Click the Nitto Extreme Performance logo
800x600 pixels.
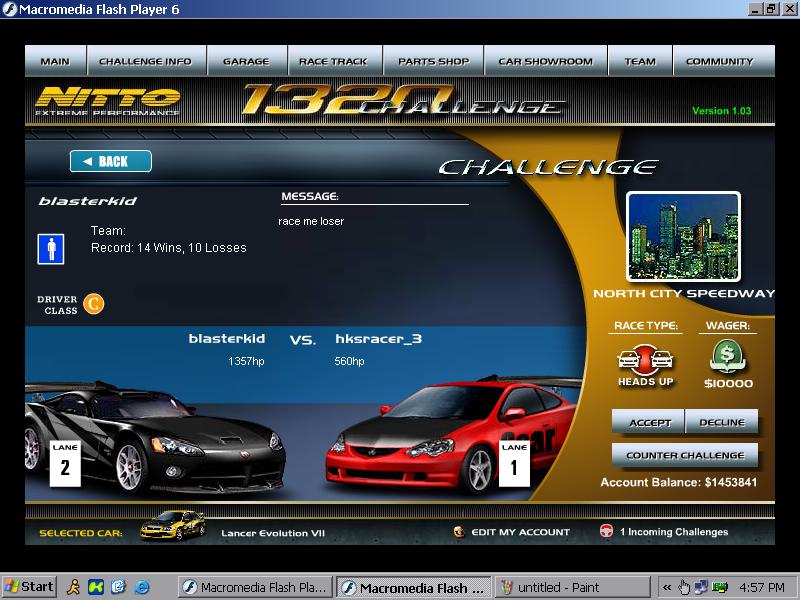(108, 101)
